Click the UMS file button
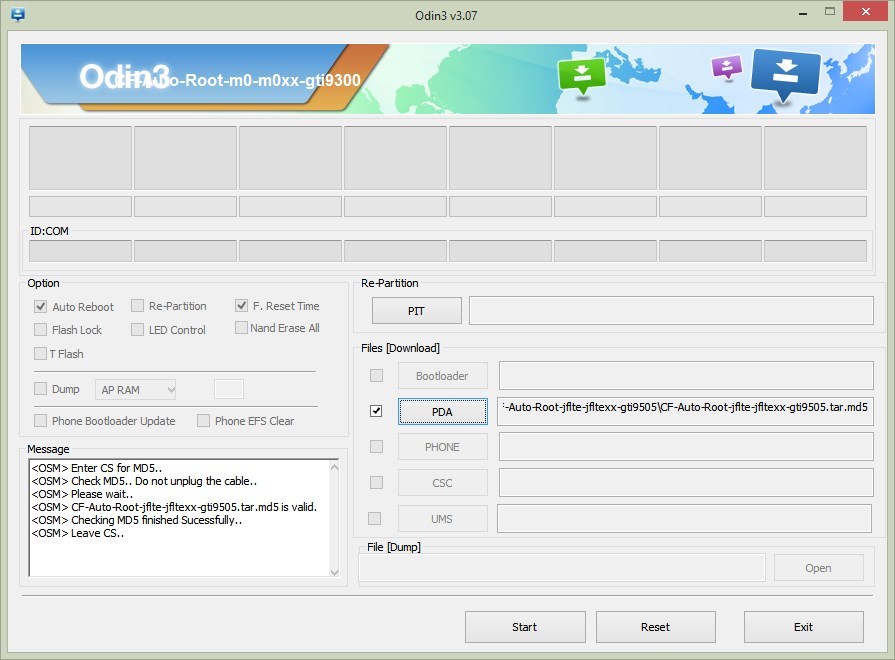The height and width of the screenshot is (660, 895). point(442,519)
